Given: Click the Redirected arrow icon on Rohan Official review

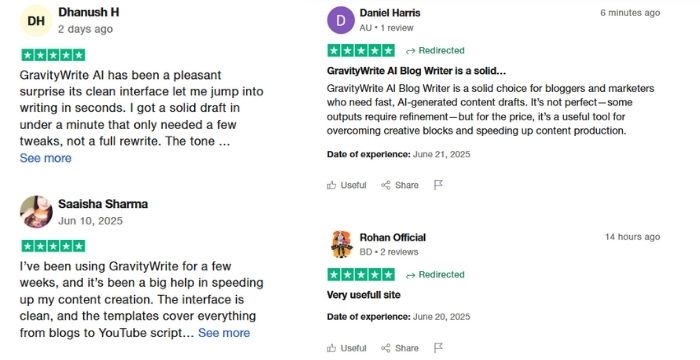Looking at the screenshot, I should pyautogui.click(x=410, y=275).
